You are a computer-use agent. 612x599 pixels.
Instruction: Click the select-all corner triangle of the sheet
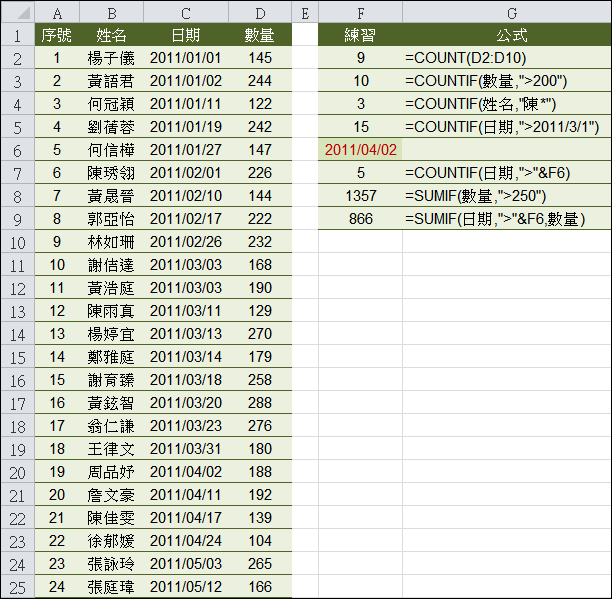[x=18, y=12]
